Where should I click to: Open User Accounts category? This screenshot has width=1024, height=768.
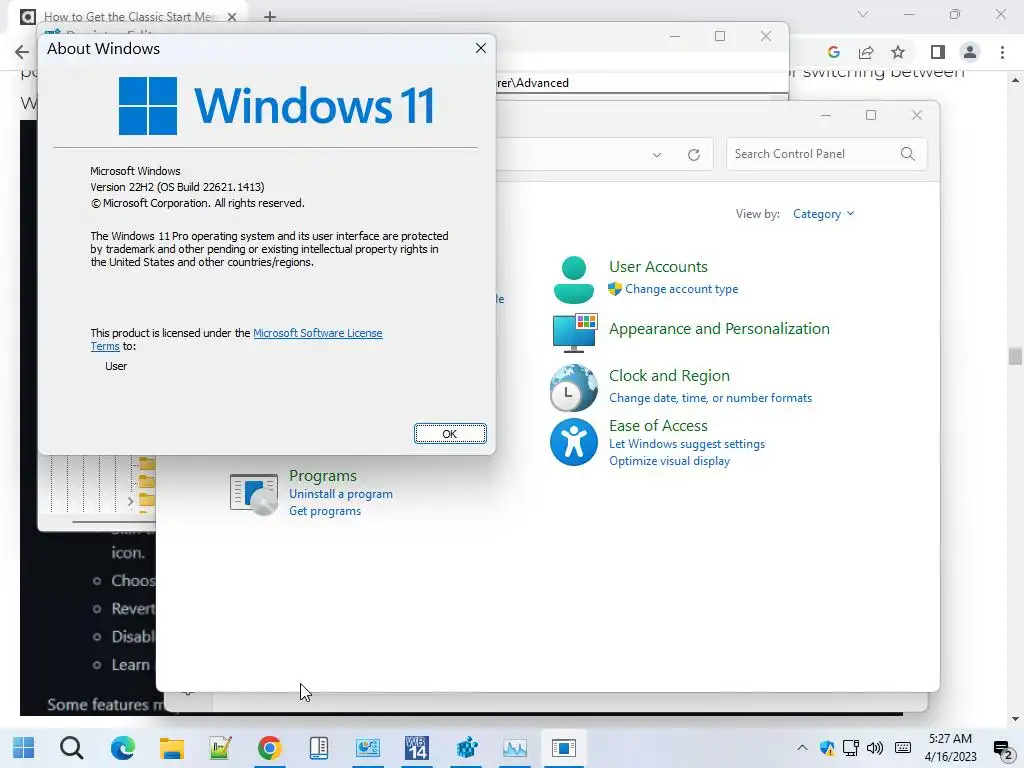tap(658, 266)
